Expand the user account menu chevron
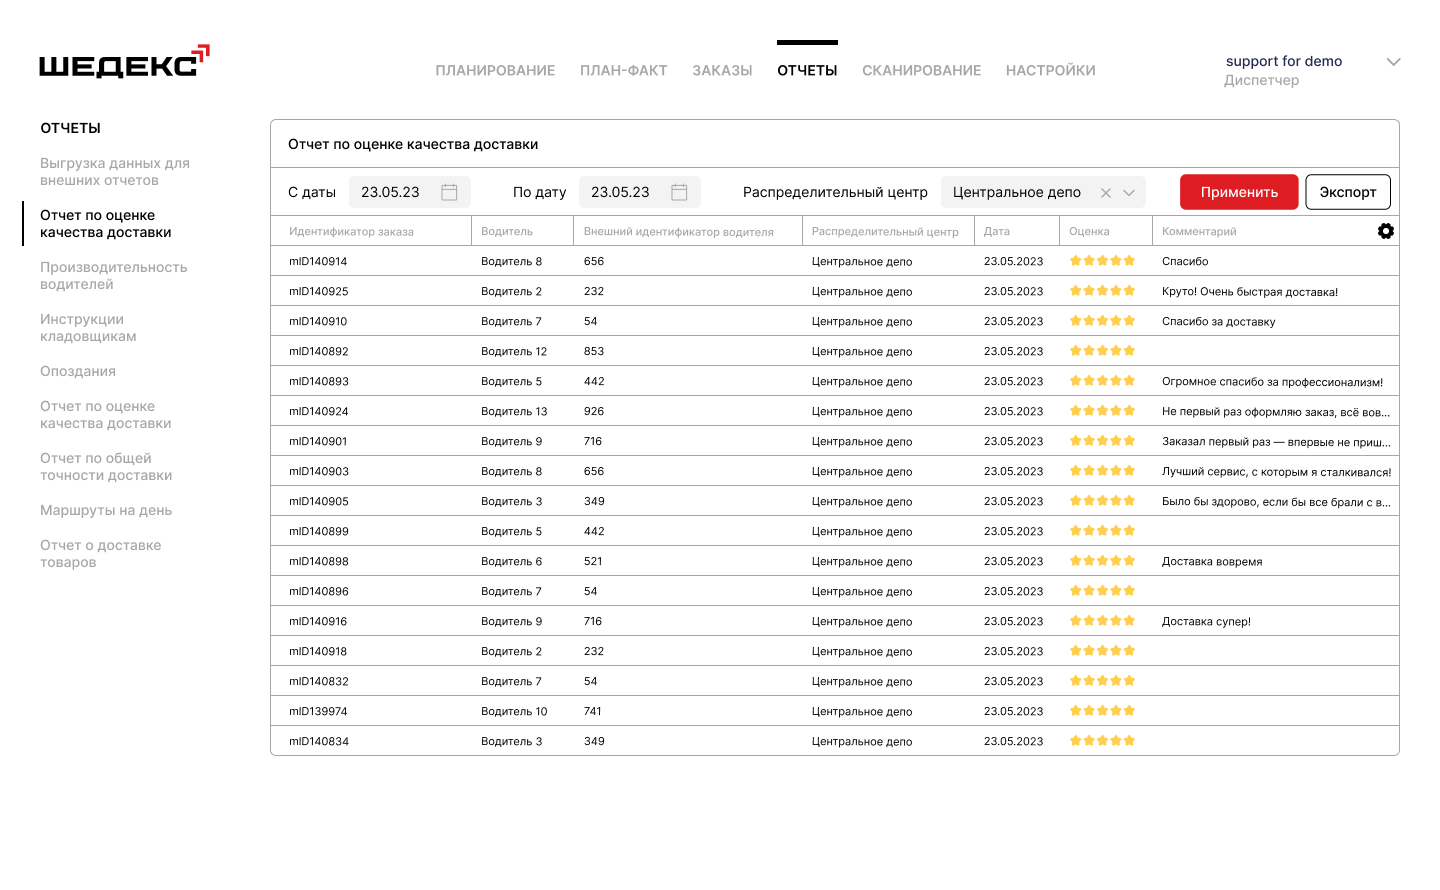Image resolution: width=1440 pixels, height=890 pixels. pos(1393,62)
